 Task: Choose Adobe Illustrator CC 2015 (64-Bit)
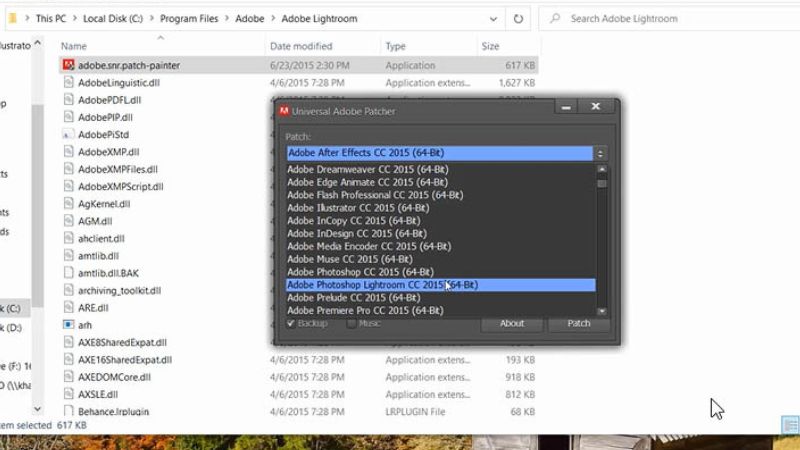click(x=440, y=208)
